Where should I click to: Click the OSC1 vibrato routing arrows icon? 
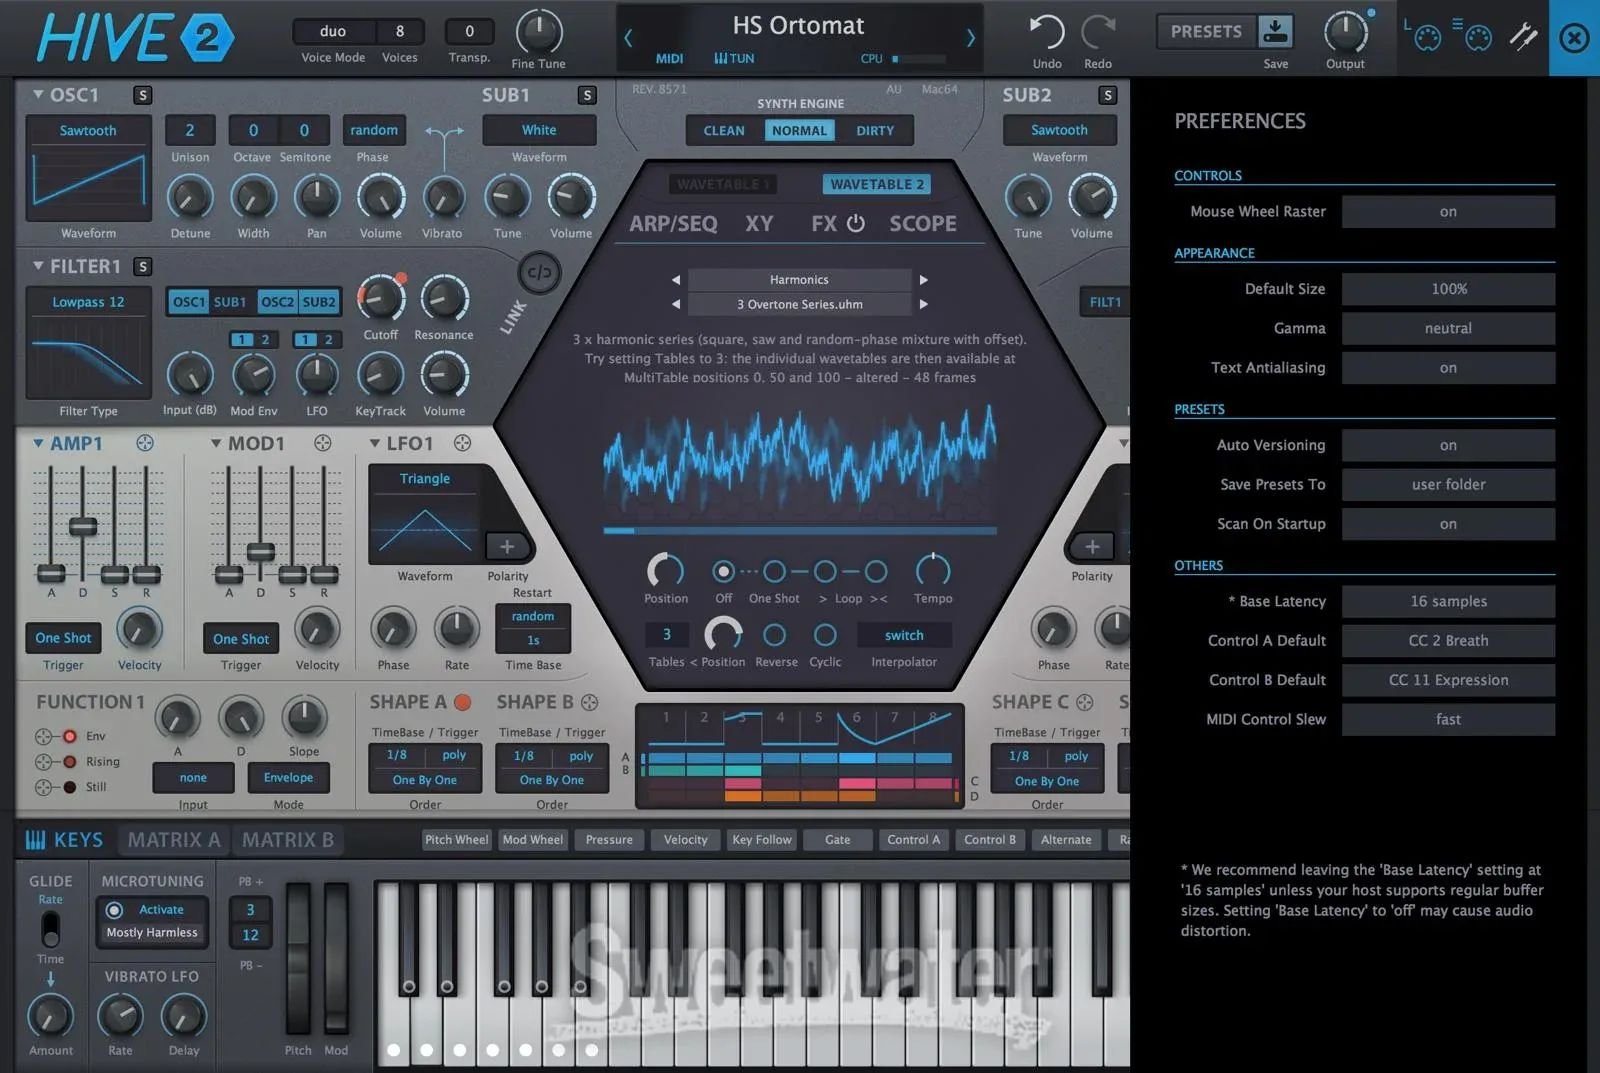(443, 132)
